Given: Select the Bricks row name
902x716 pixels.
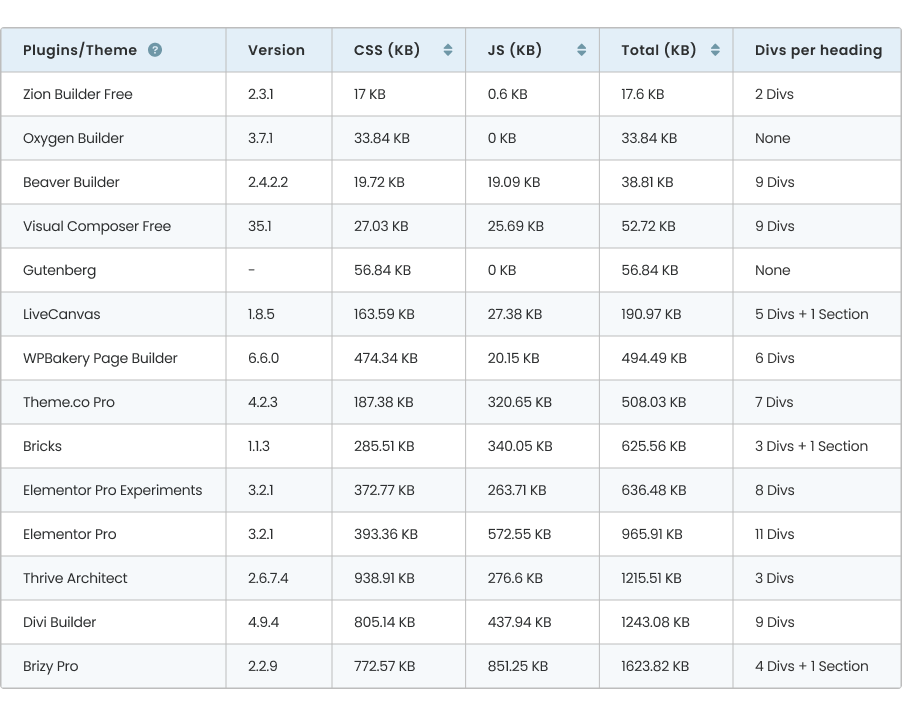Looking at the screenshot, I should pyautogui.click(x=42, y=446).
